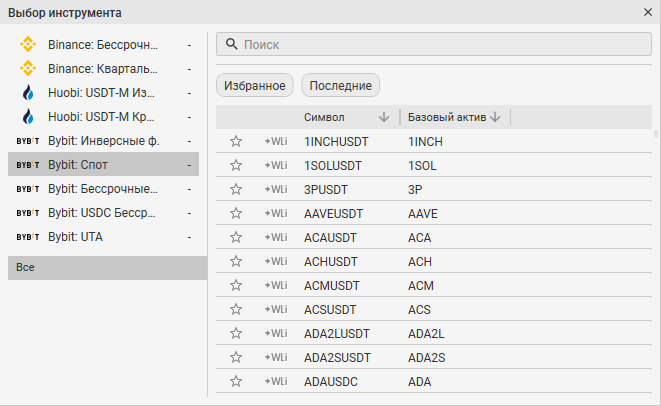Star ACMUSDT as favorite
This screenshot has width=661, height=406.
point(236,285)
